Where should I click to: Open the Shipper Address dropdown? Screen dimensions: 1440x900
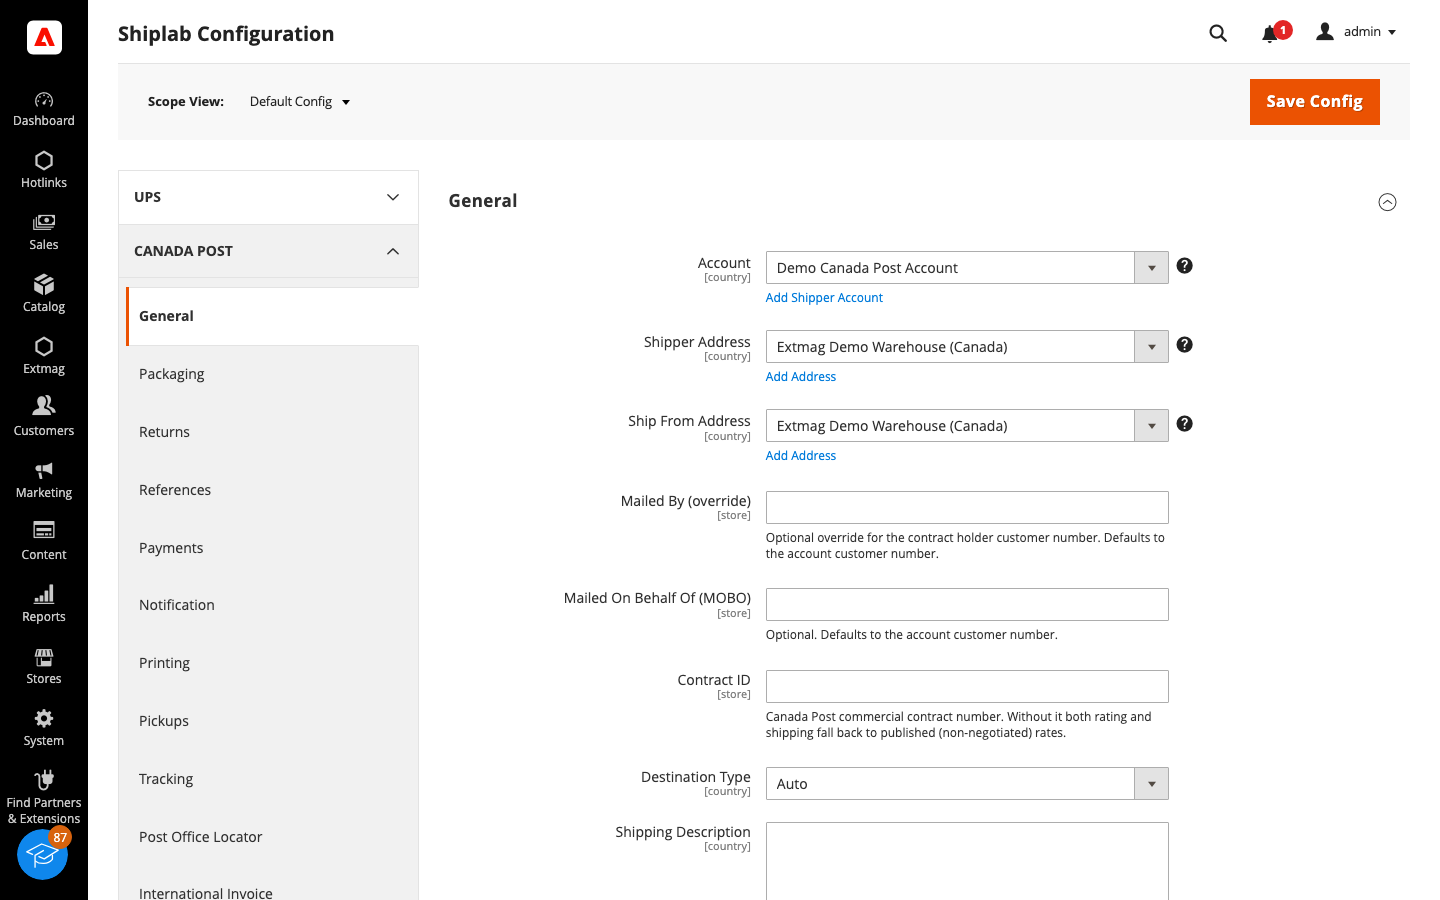(x=967, y=347)
